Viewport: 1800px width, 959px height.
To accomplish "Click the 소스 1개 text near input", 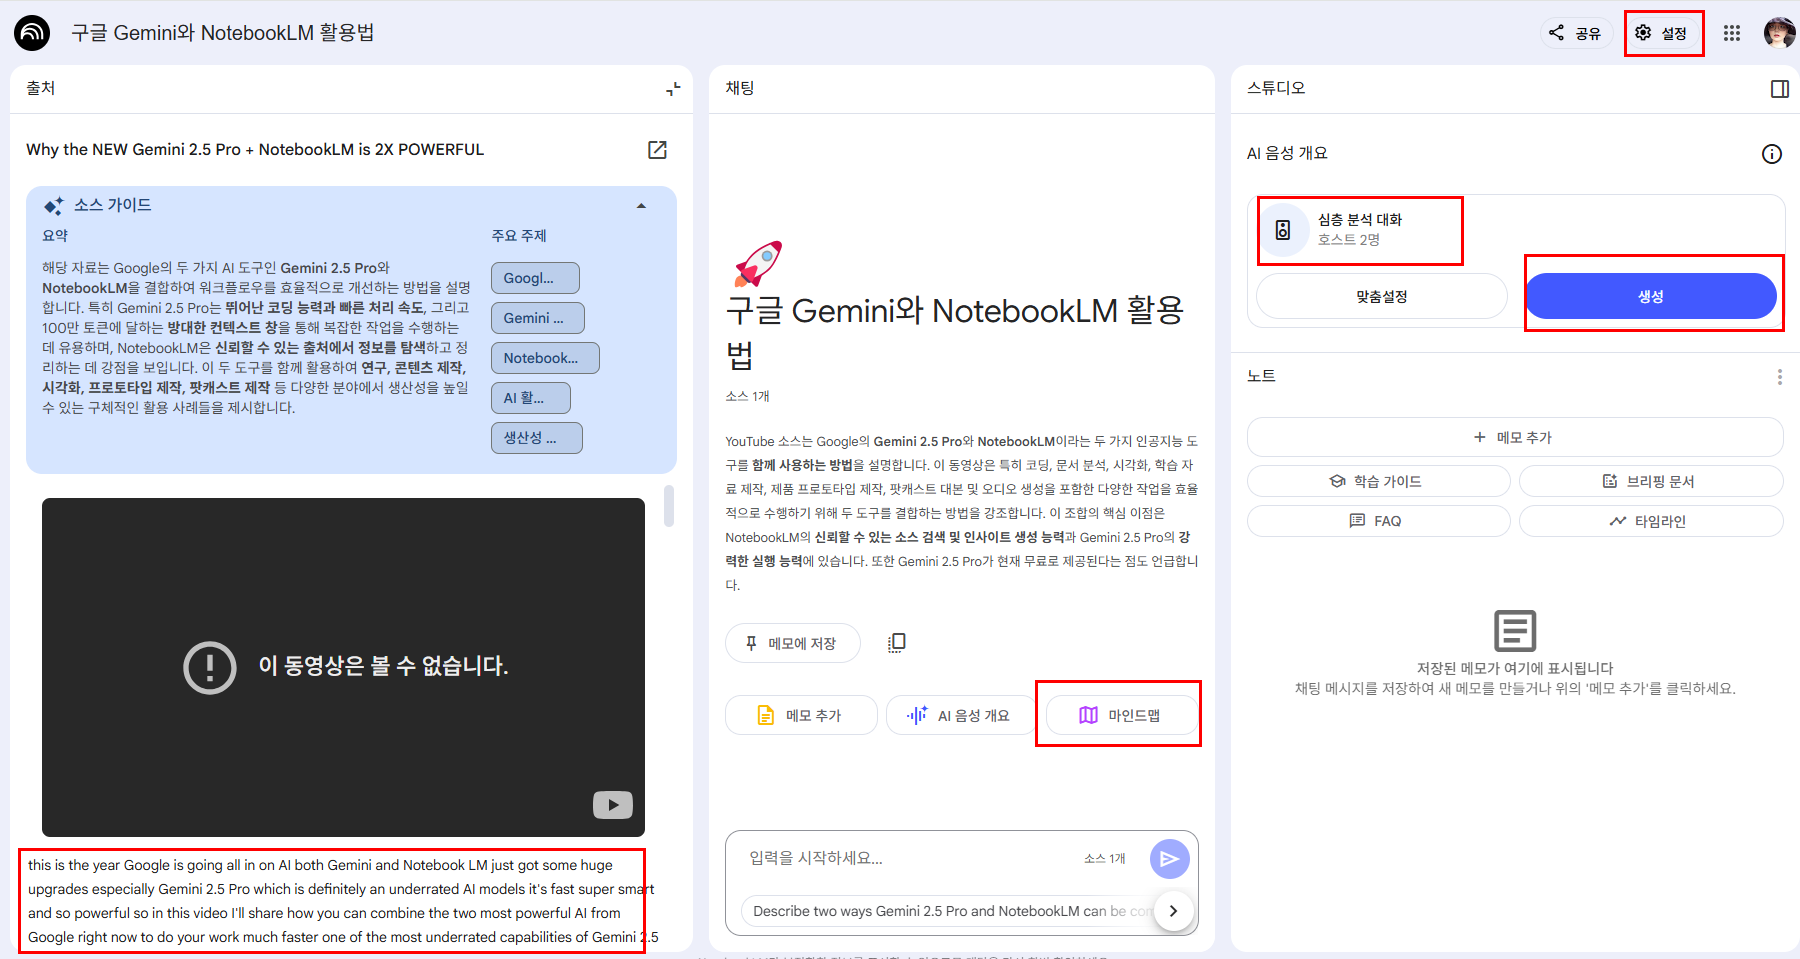I will click(1105, 858).
